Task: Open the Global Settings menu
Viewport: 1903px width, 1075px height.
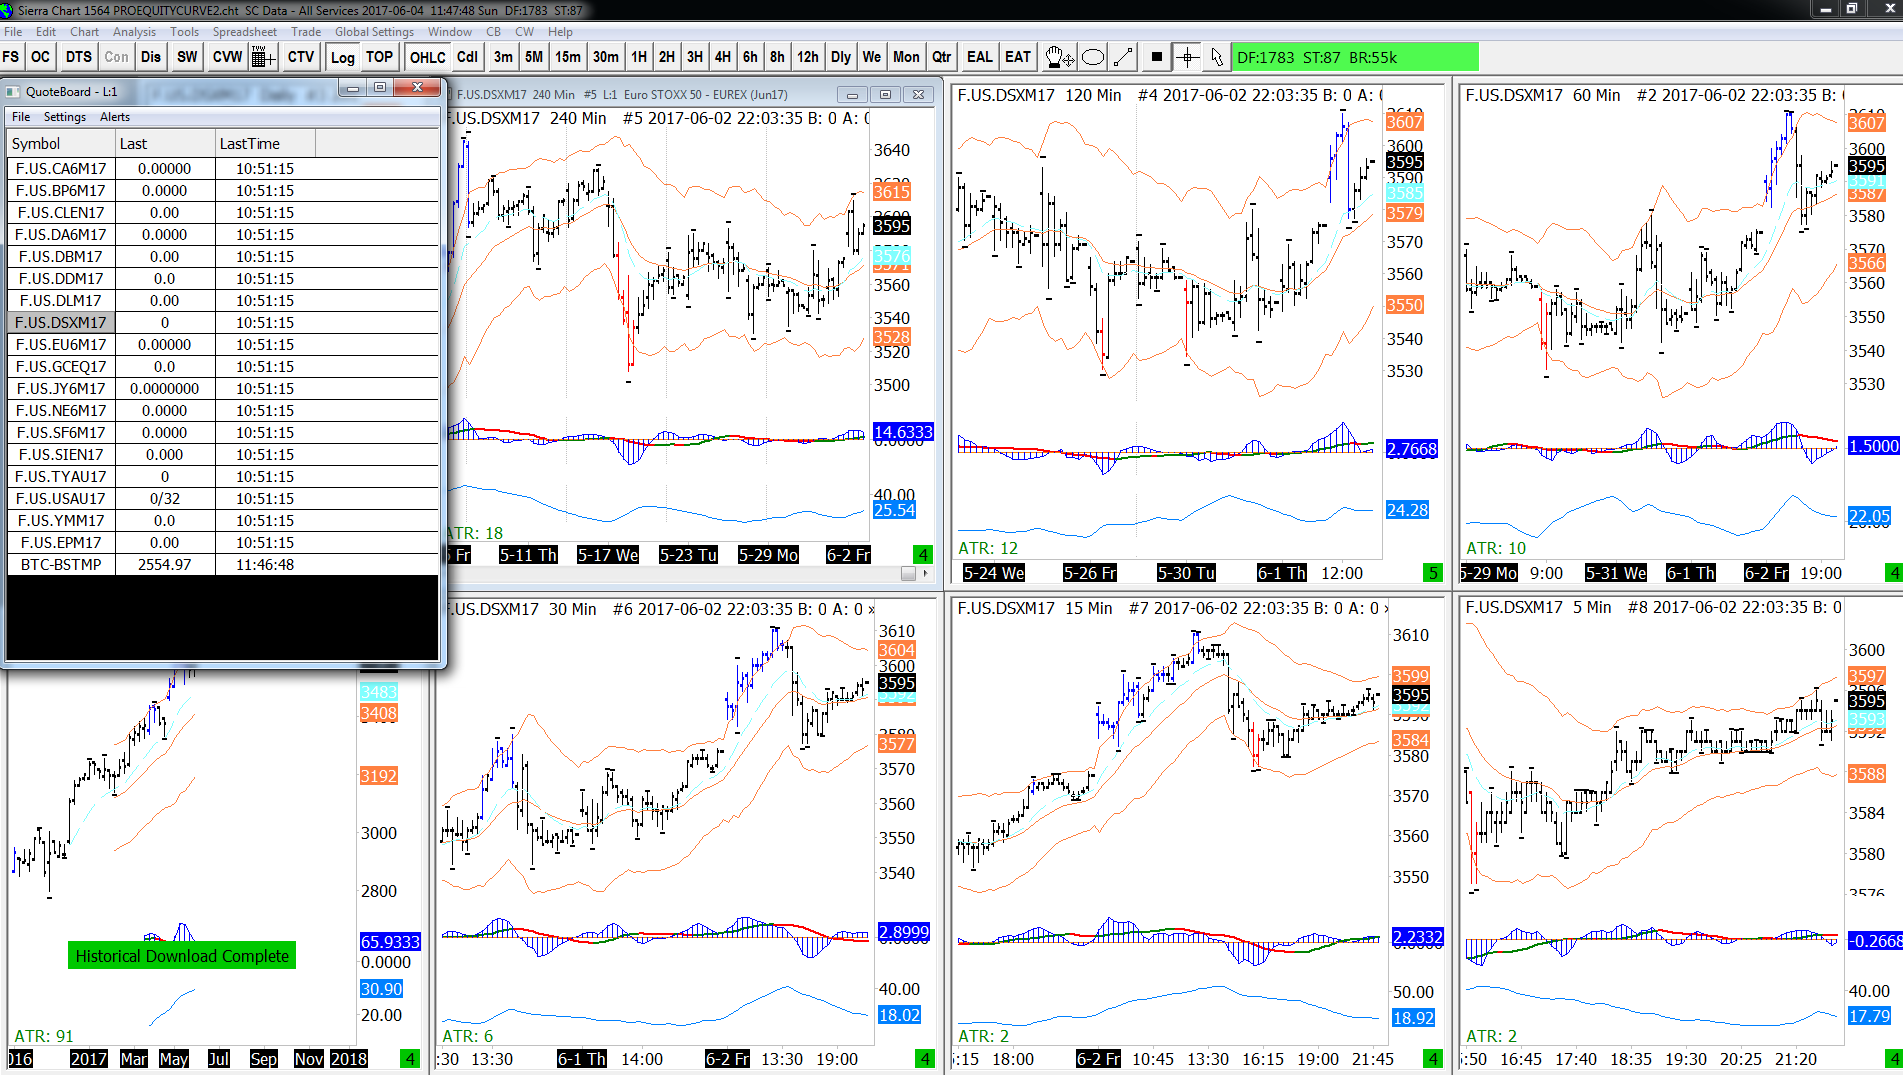Action: tap(374, 32)
